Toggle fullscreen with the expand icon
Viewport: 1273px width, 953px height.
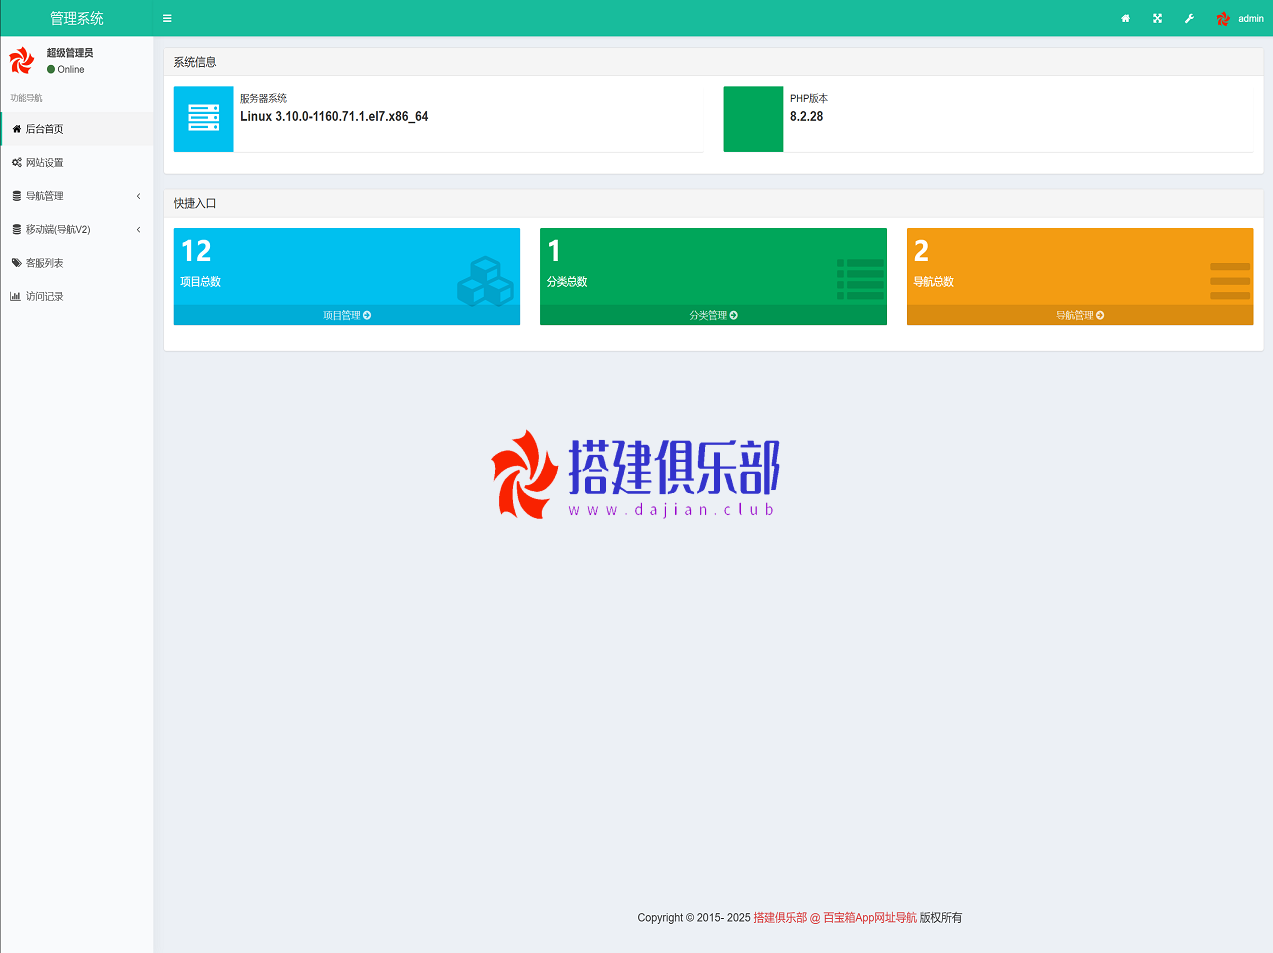point(1157,18)
